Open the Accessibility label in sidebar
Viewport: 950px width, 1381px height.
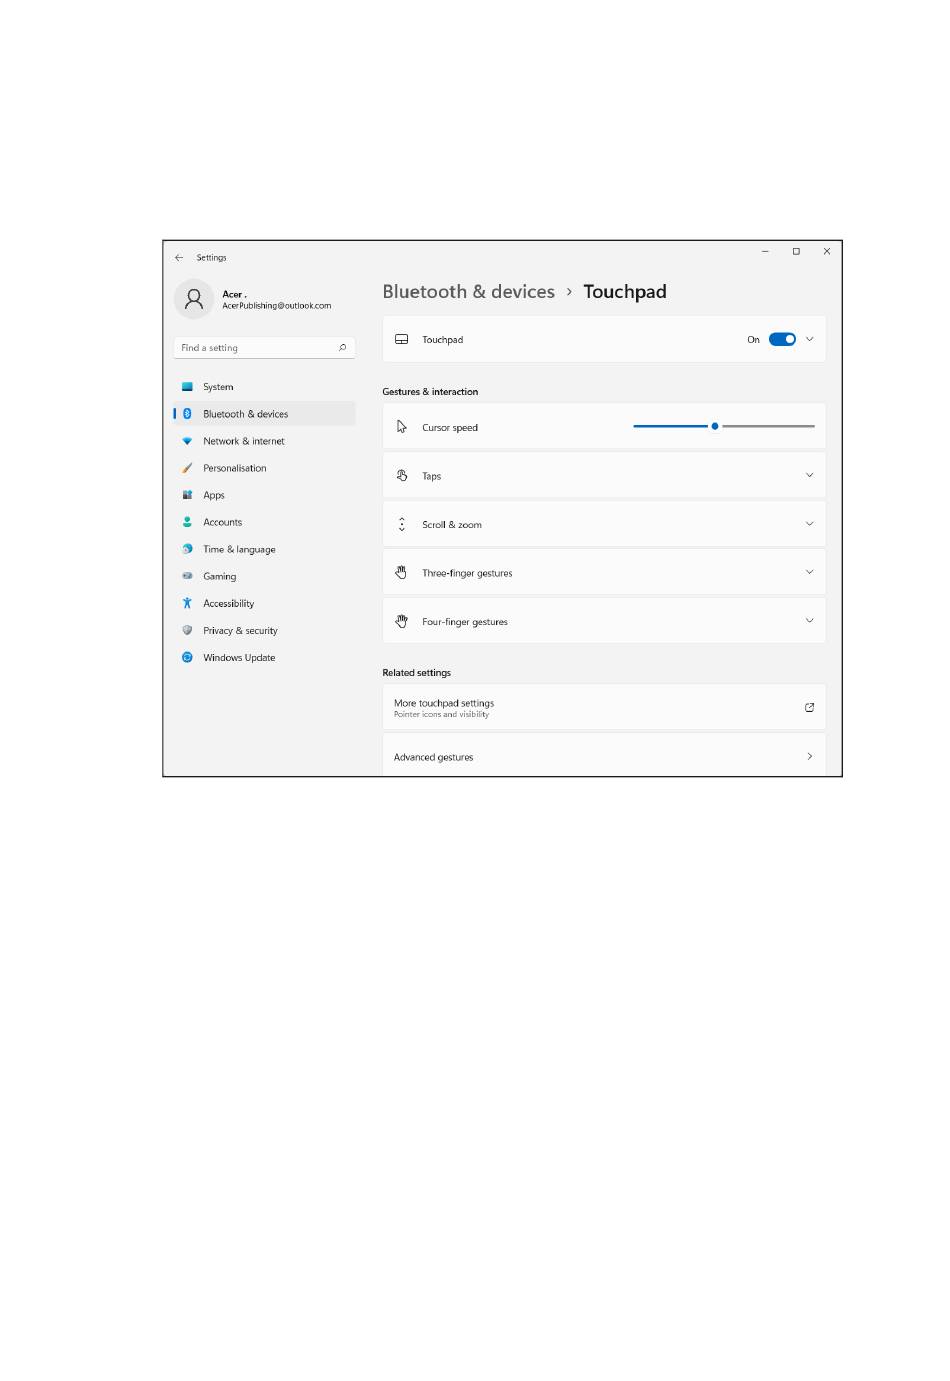(229, 604)
